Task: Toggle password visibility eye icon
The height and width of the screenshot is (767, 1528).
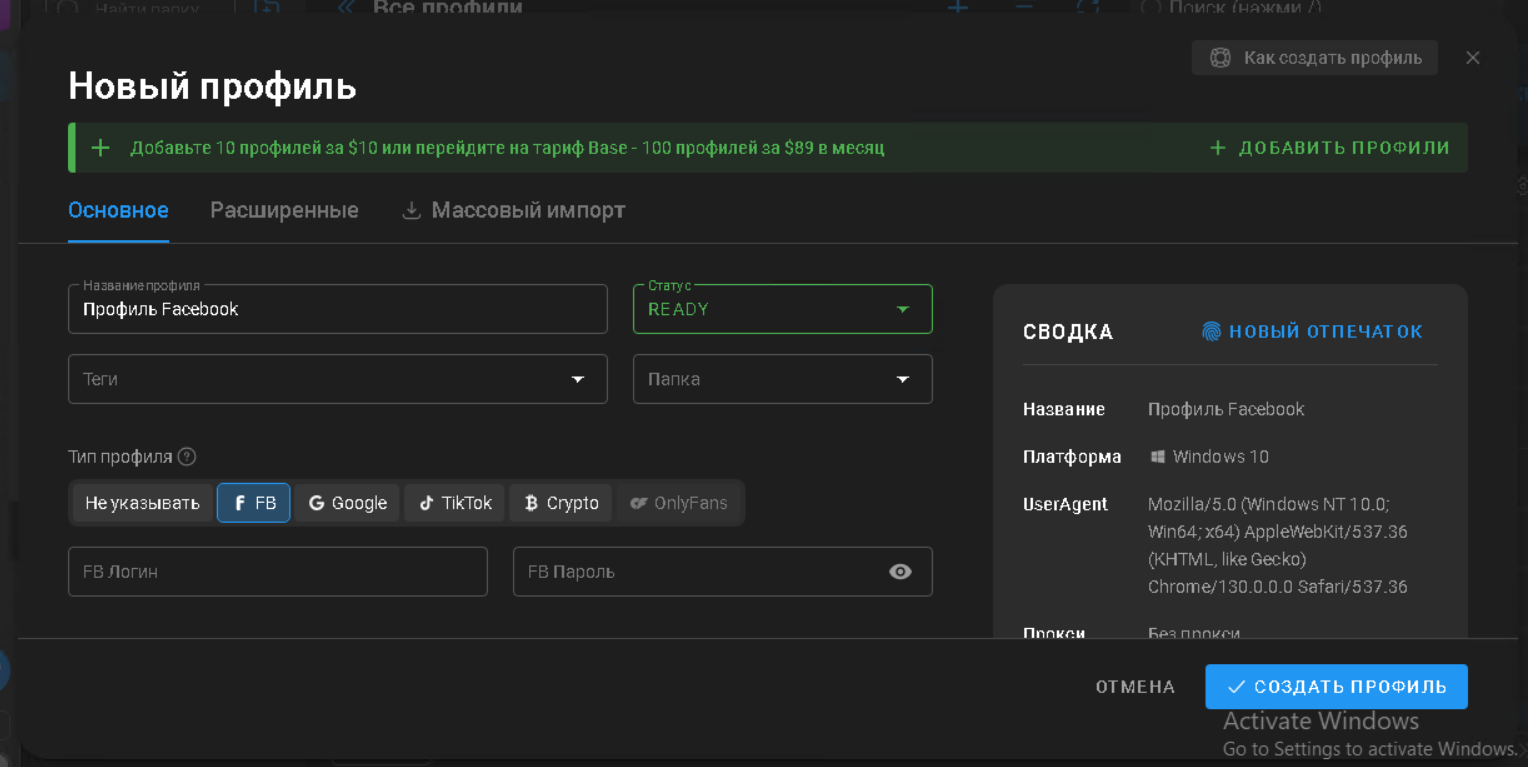Action: [x=900, y=572]
